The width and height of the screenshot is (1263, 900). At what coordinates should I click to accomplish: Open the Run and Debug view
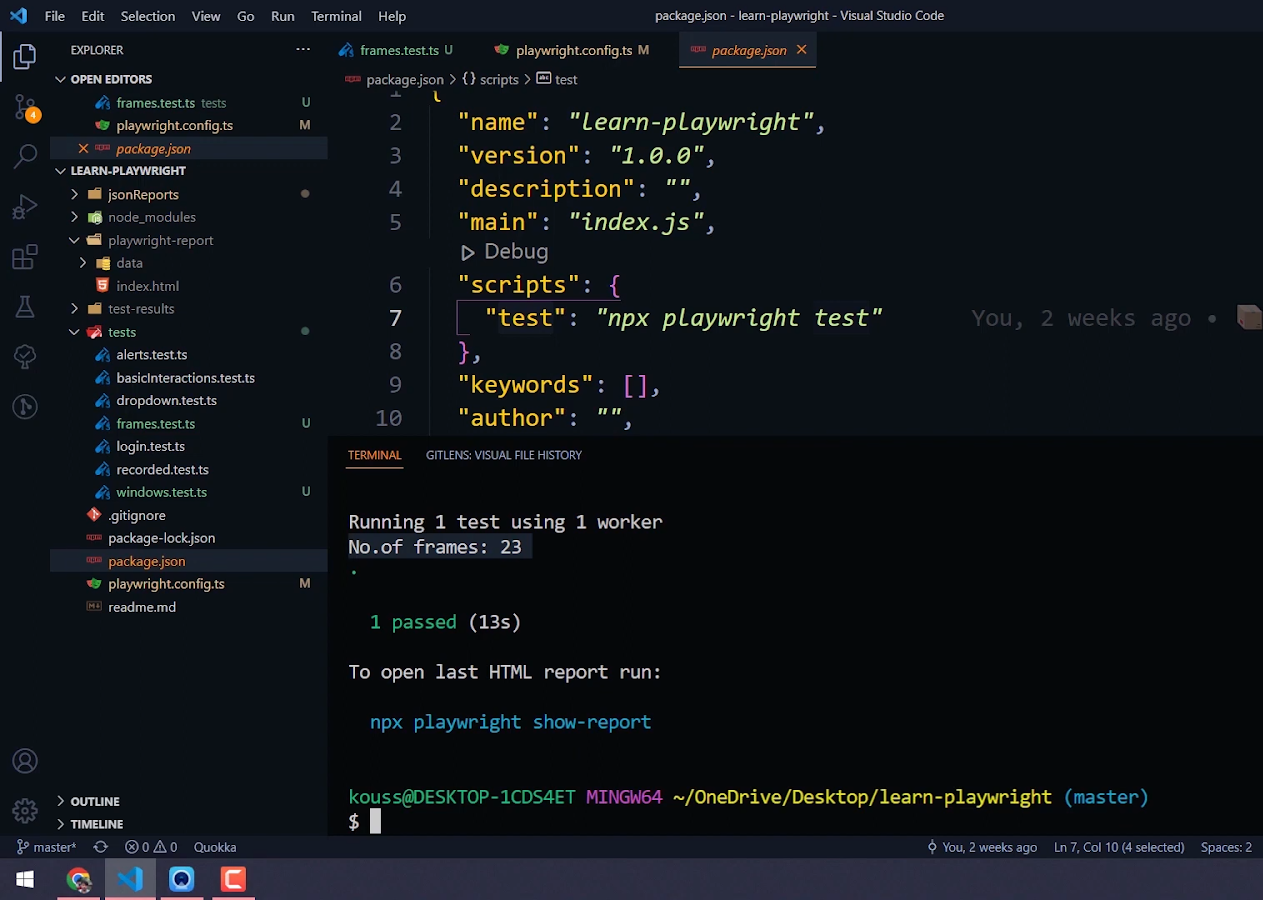24,207
